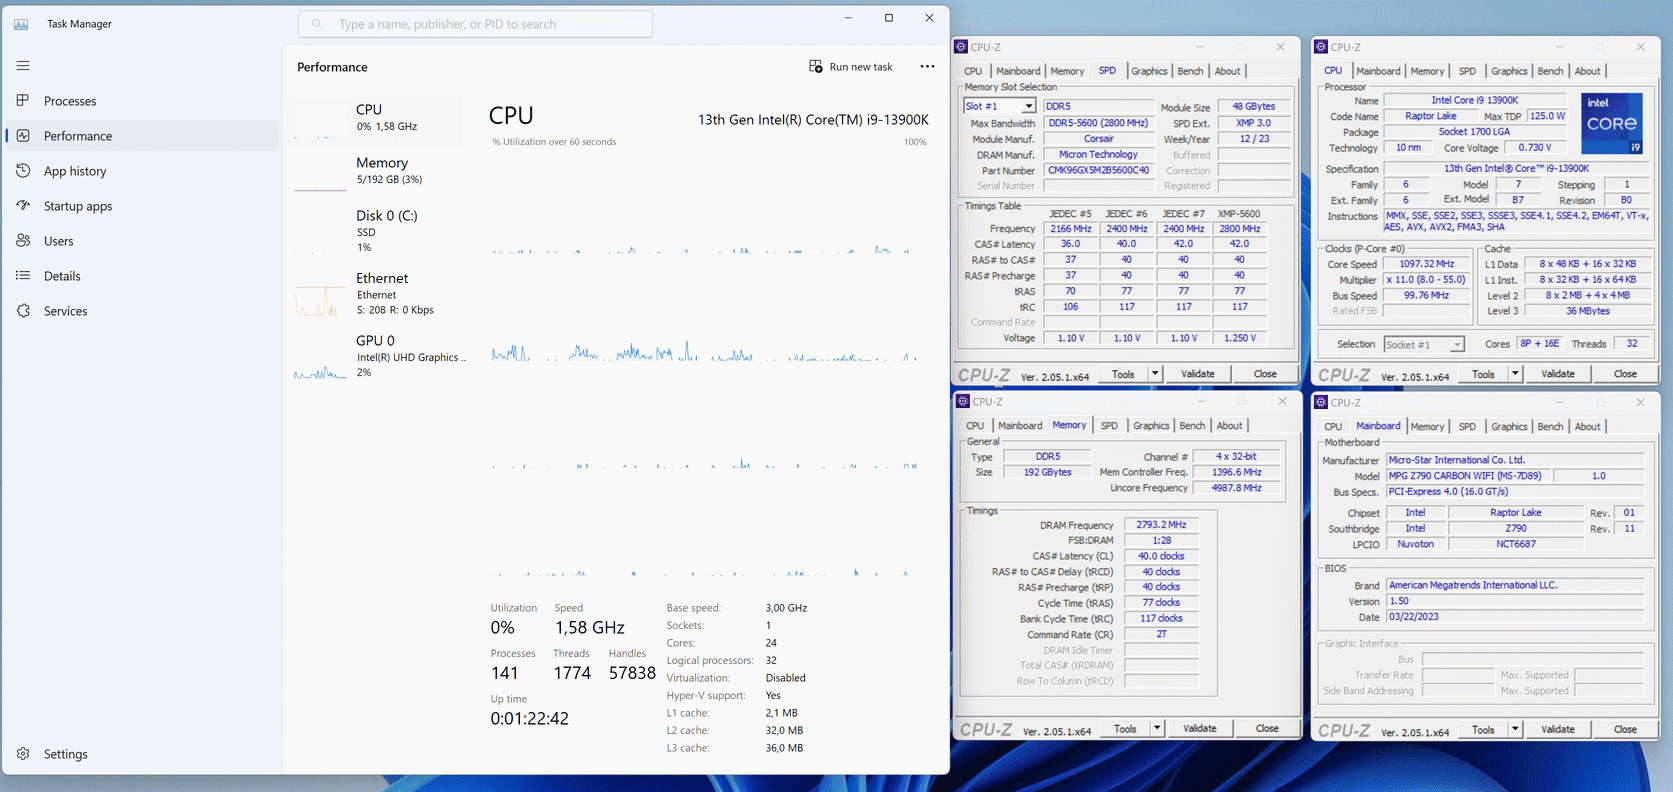The image size is (1673, 792).
Task: Expand Tools dropdown arrow in SPD window
Action: pyautogui.click(x=1155, y=374)
